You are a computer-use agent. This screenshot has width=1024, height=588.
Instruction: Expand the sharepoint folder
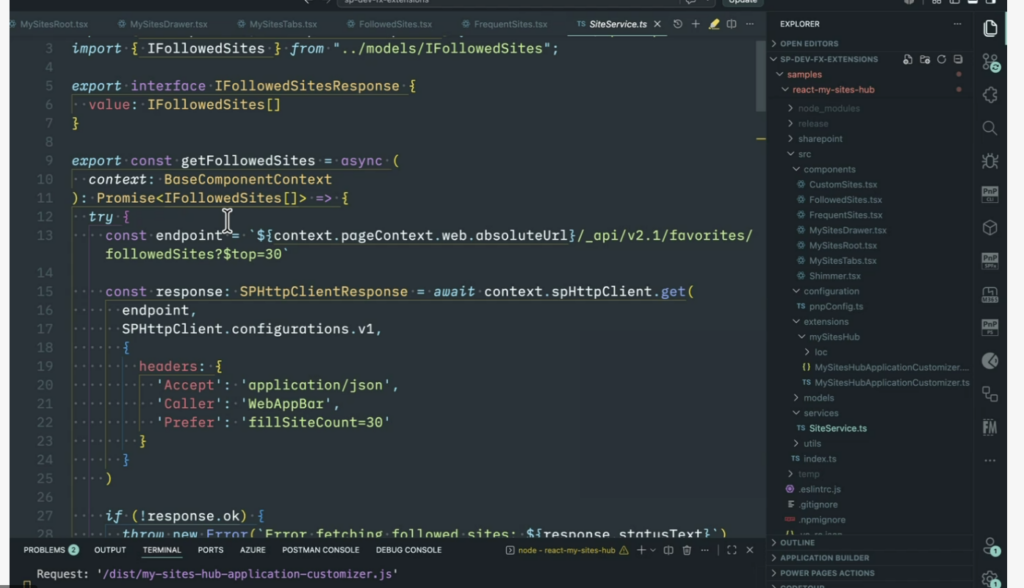point(820,139)
